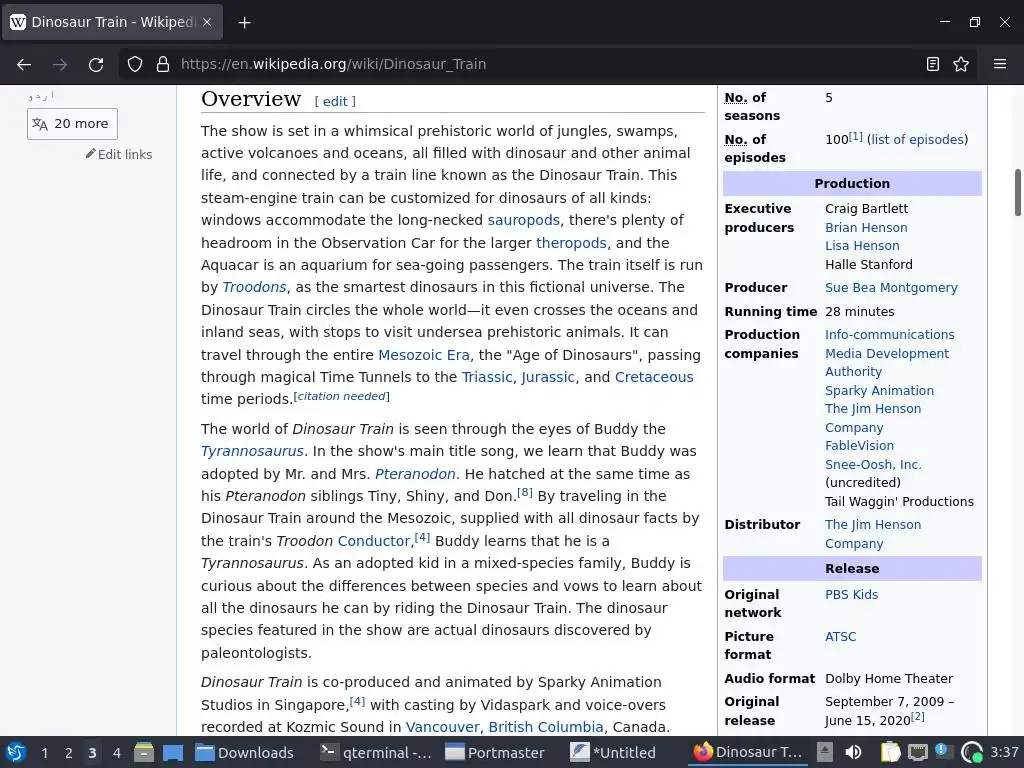1024x768 pixels.
Task: Open list of episodes link
Action: click(917, 140)
